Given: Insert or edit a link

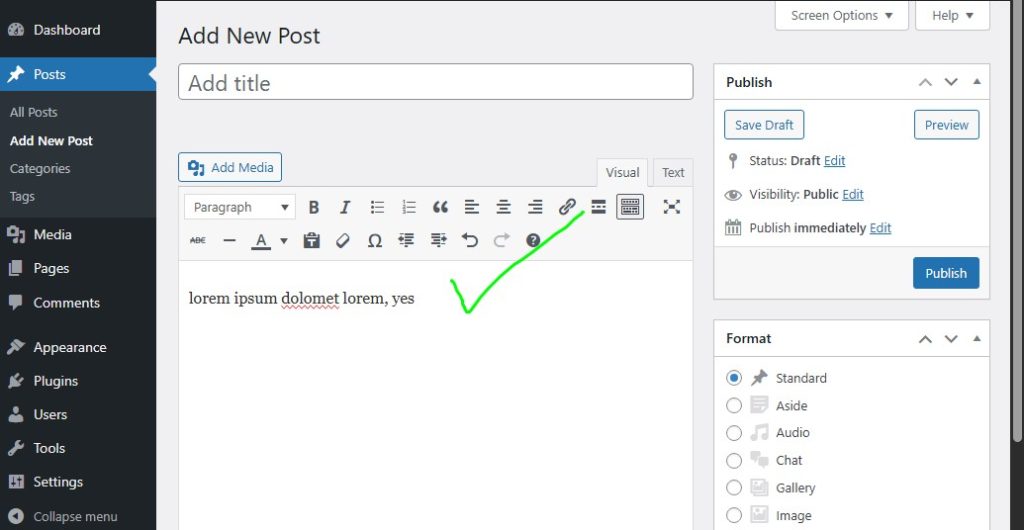Looking at the screenshot, I should 567,208.
